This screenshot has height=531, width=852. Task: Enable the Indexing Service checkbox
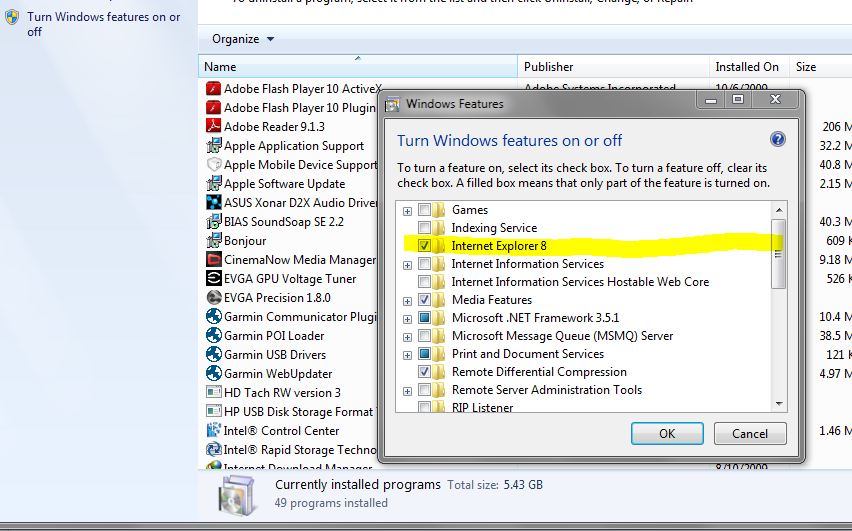pos(424,228)
